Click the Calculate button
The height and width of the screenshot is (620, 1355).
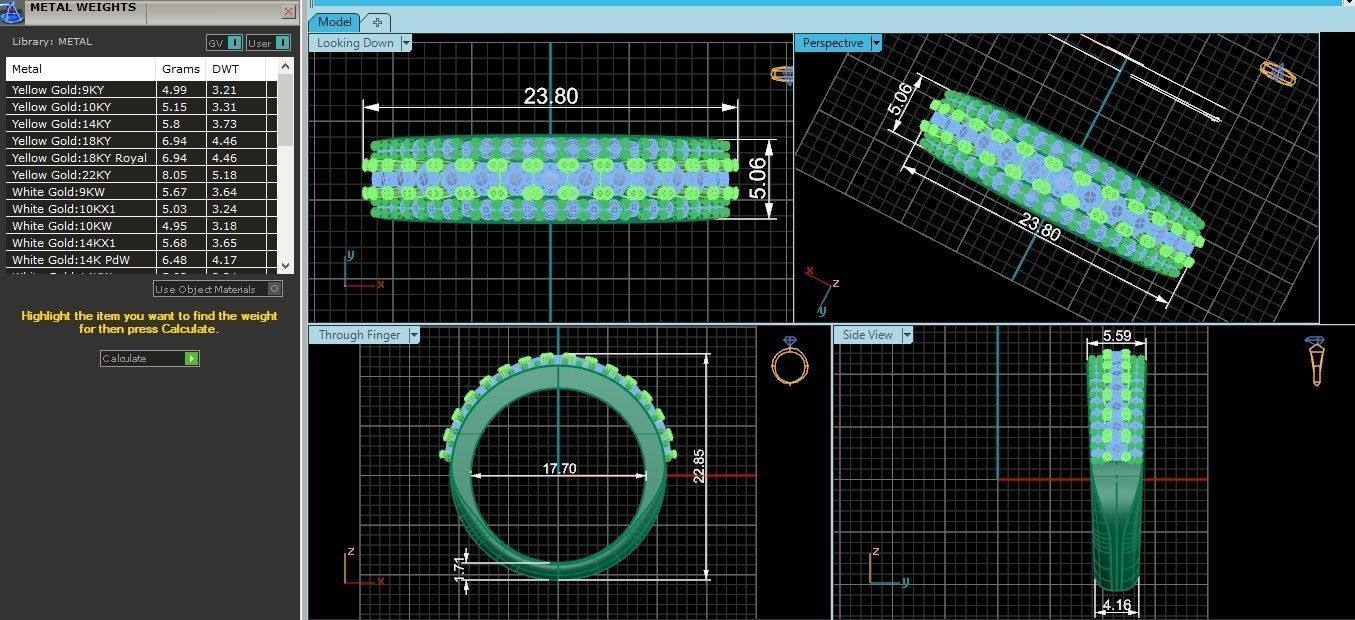click(150, 358)
